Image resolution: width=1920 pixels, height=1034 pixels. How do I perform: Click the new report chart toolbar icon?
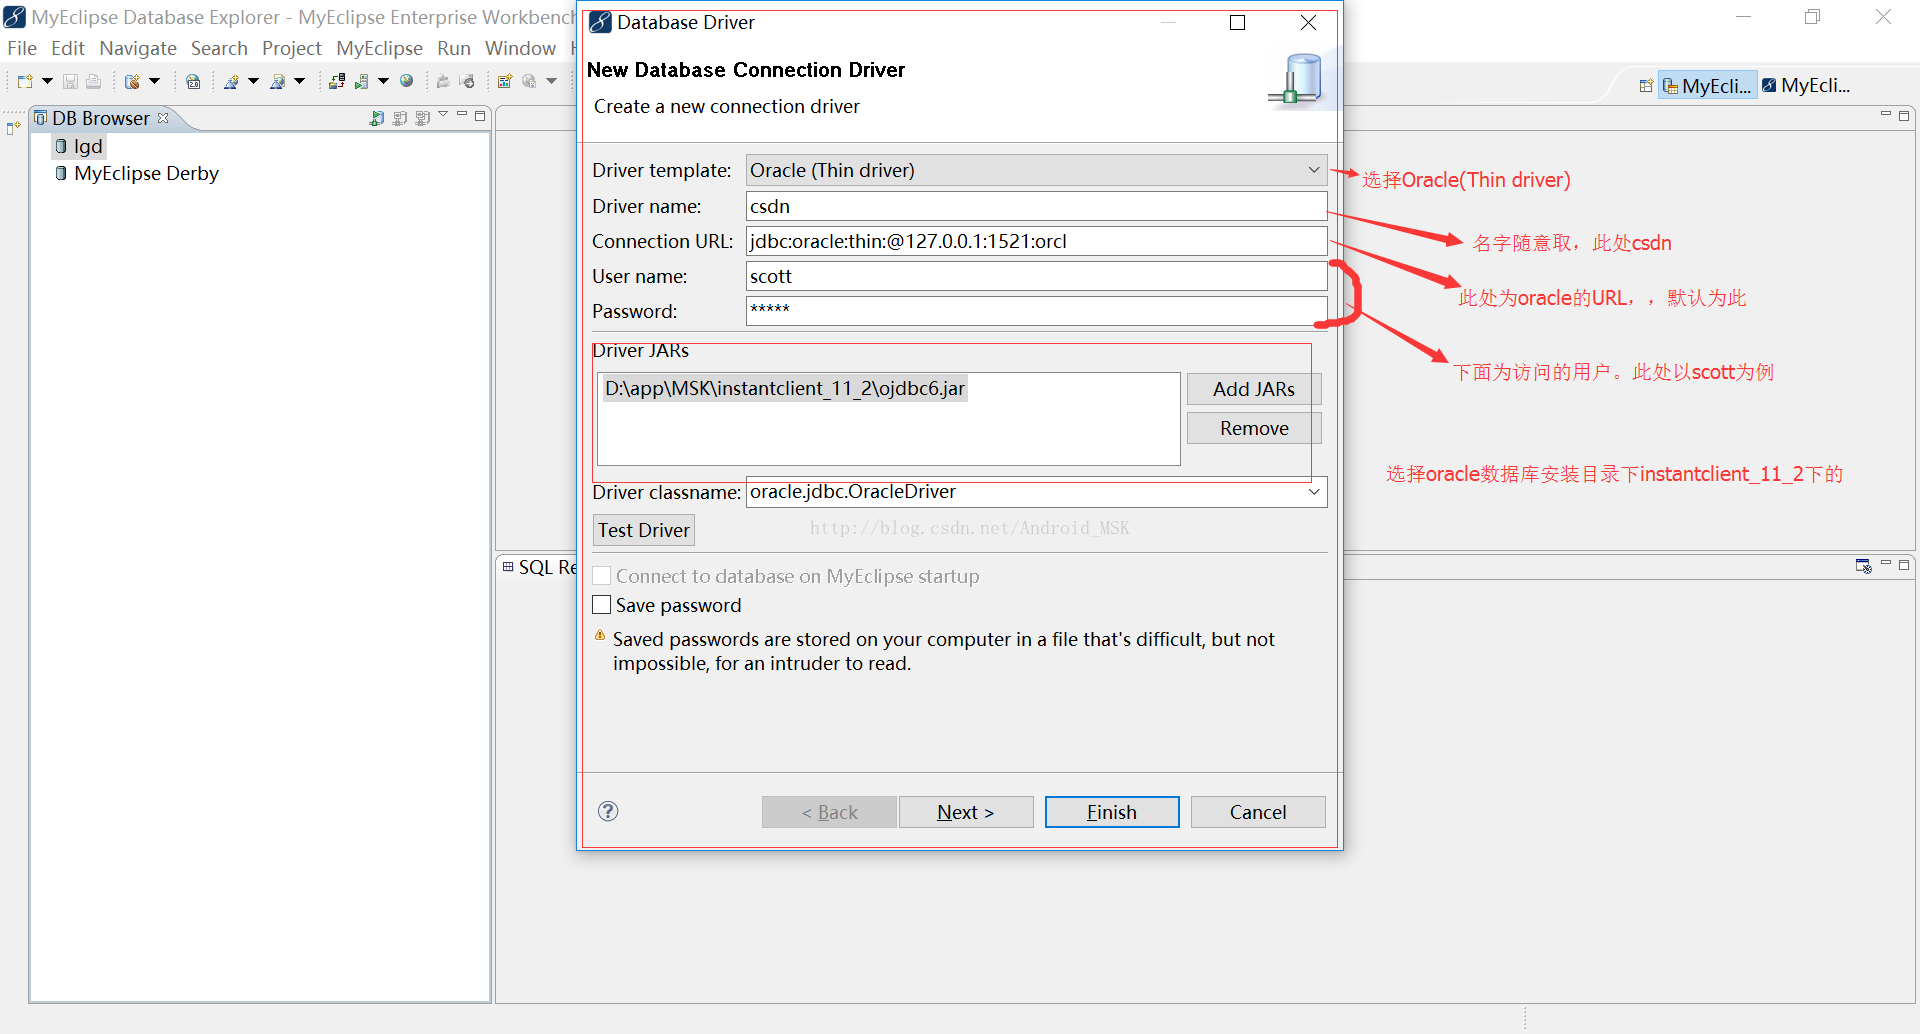(505, 82)
